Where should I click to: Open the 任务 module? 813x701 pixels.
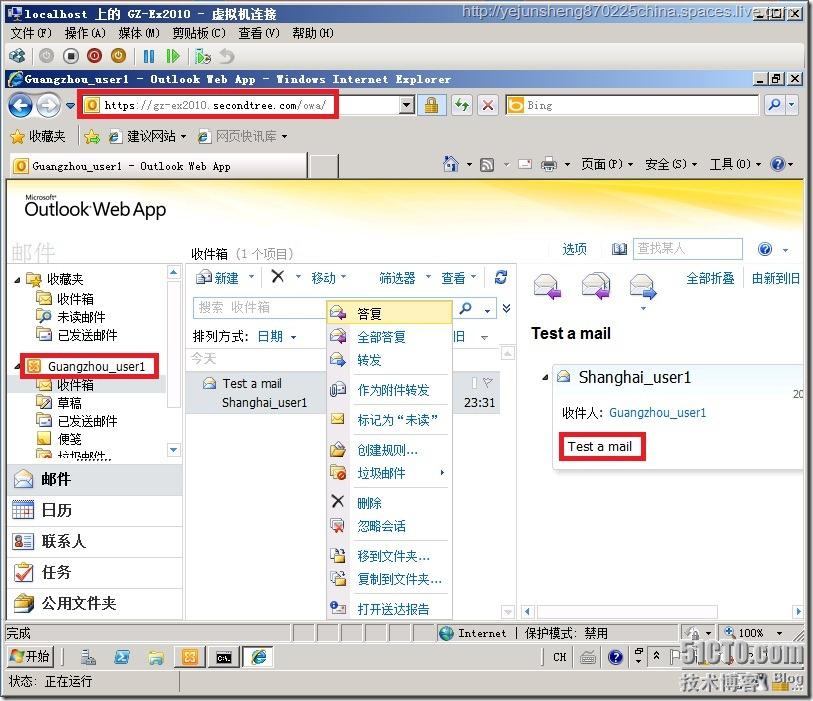pyautogui.click(x=95, y=572)
